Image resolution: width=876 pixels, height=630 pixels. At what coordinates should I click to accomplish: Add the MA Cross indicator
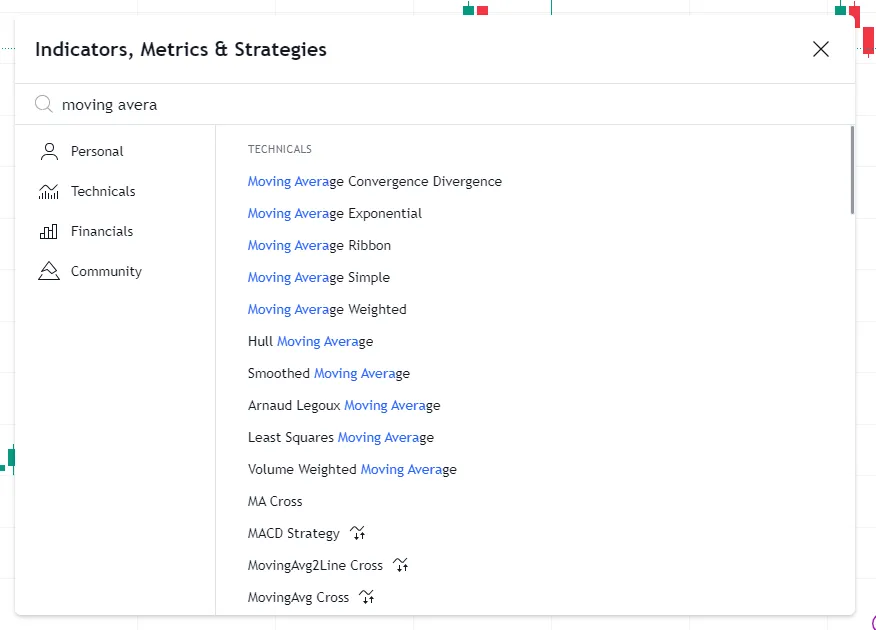pyautogui.click(x=275, y=501)
